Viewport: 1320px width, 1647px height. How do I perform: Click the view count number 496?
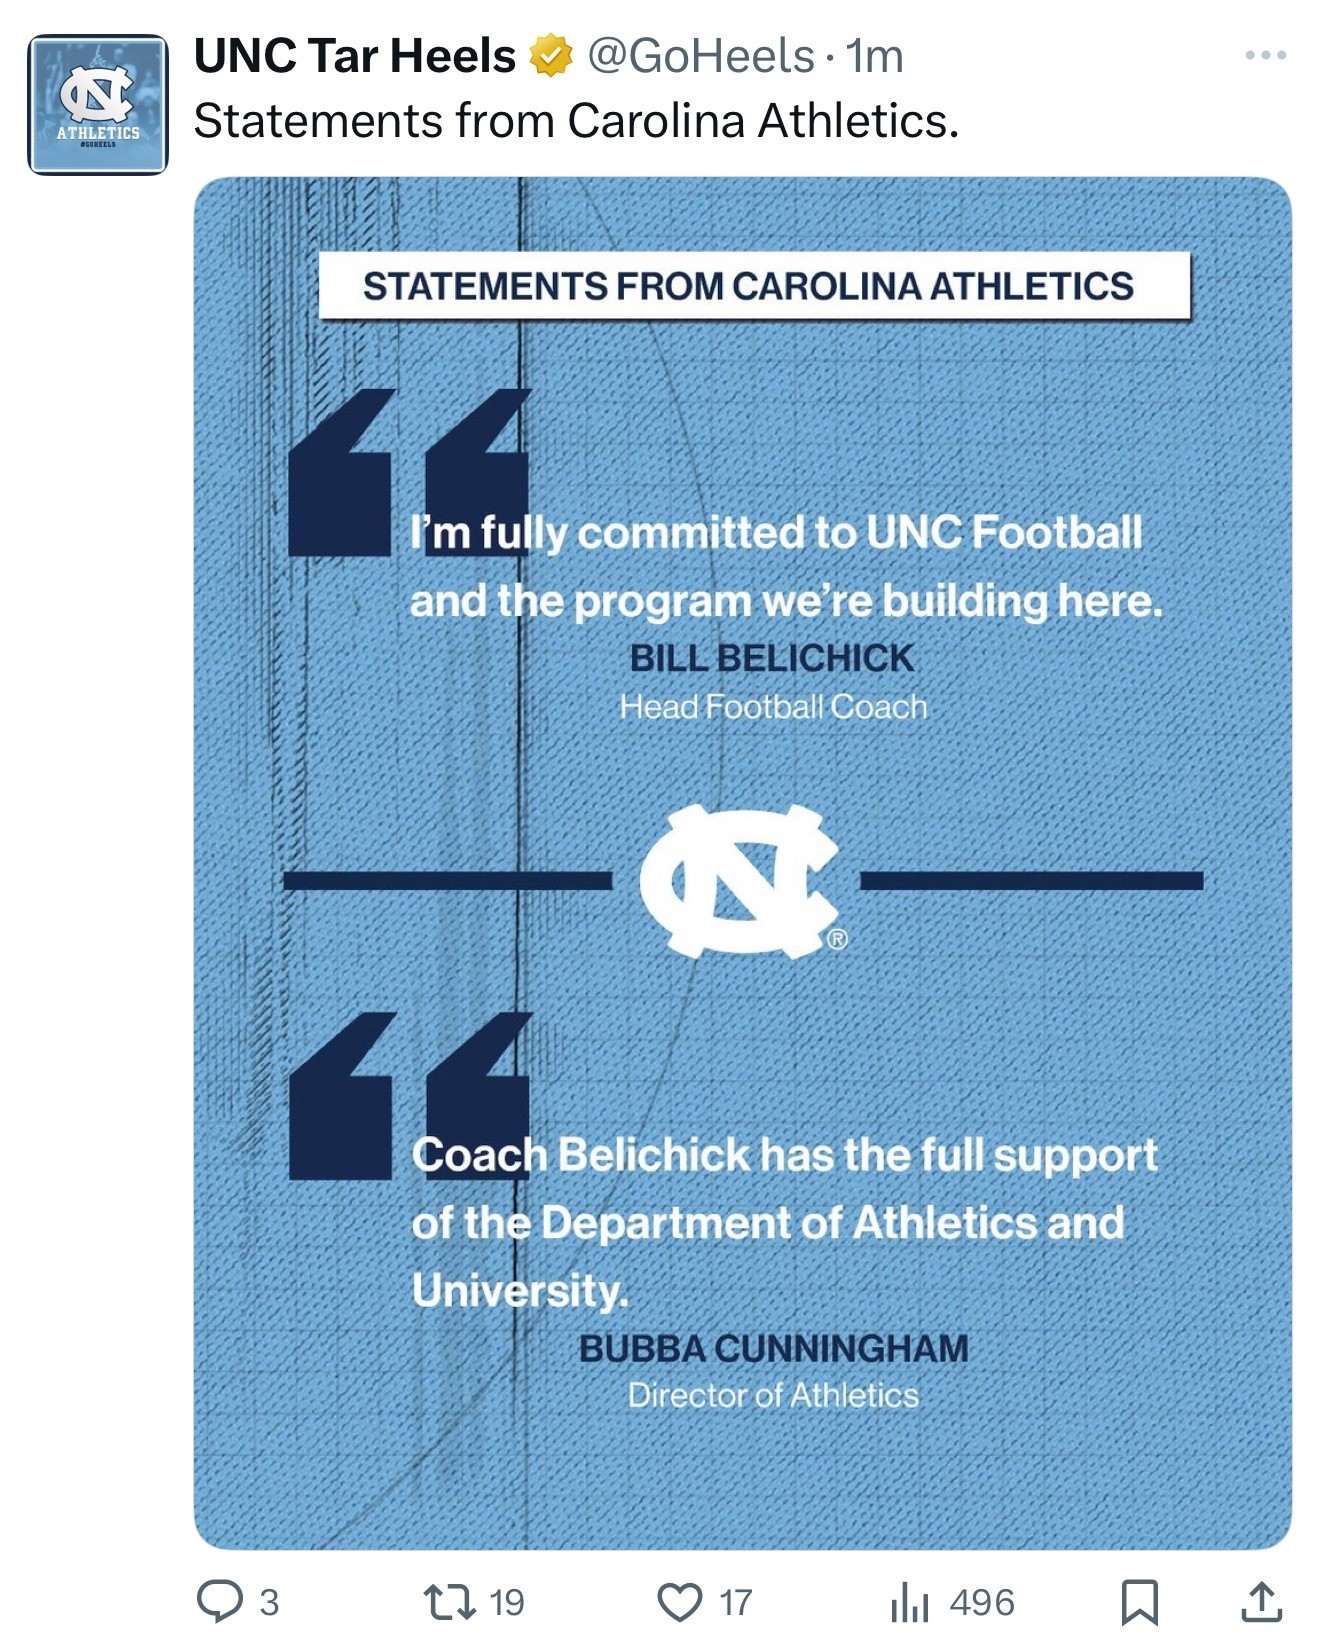(982, 1602)
